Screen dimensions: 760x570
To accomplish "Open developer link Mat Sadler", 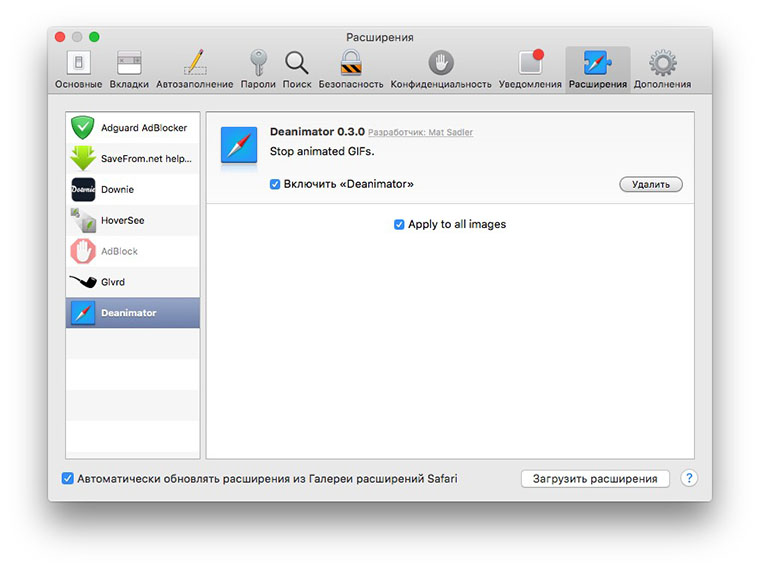I will (420, 132).
